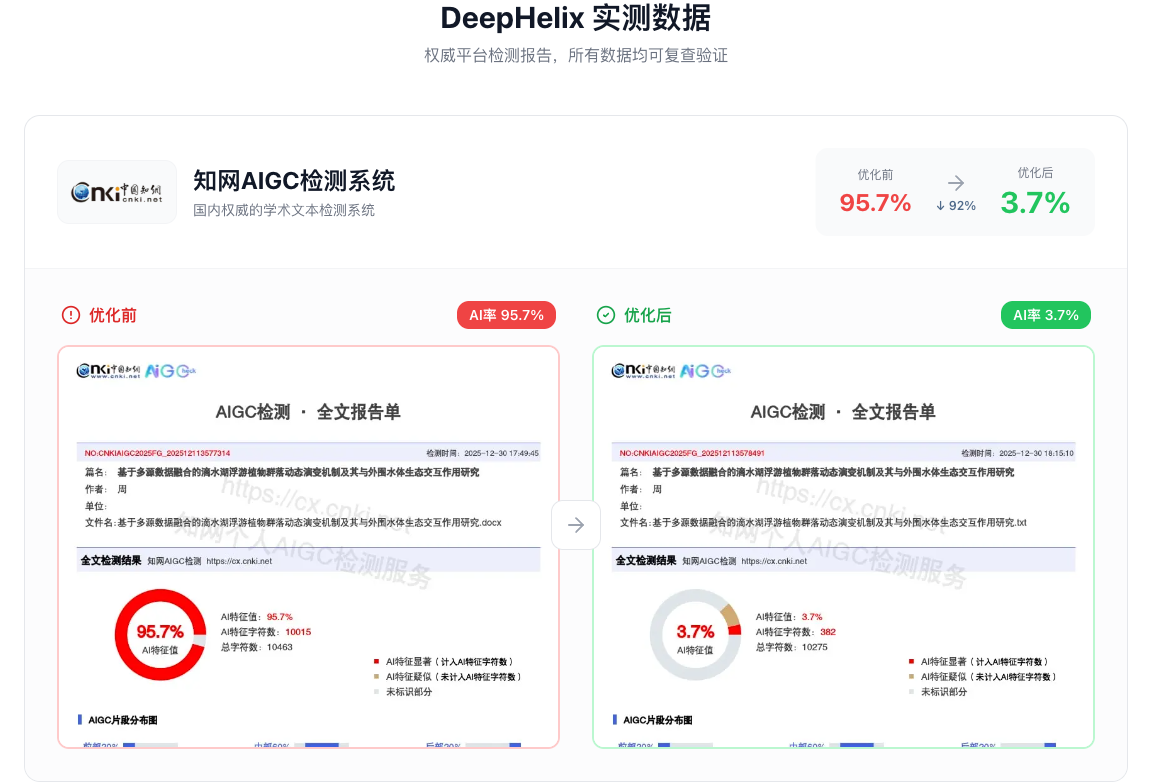Click the arrow button between the two reports
Viewport: 1152px width, 783px height.
[575, 524]
